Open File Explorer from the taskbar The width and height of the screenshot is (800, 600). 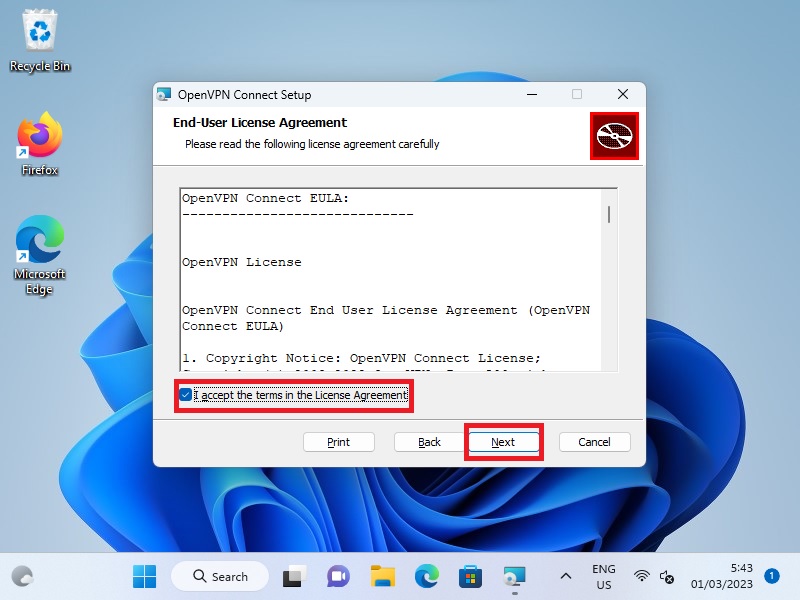383,576
